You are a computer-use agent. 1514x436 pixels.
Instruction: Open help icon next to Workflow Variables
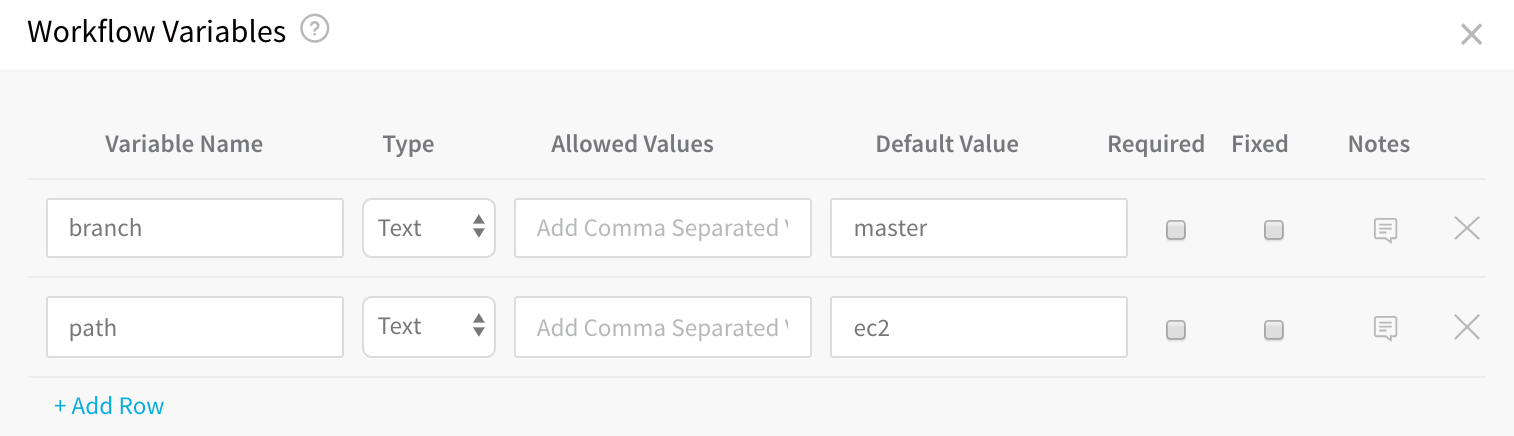click(315, 31)
